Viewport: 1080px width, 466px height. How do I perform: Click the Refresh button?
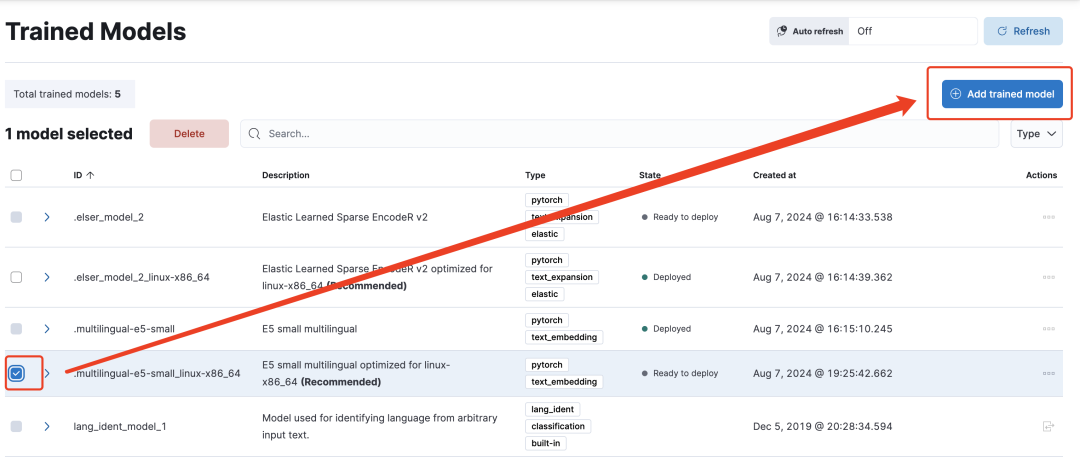[x=1024, y=31]
